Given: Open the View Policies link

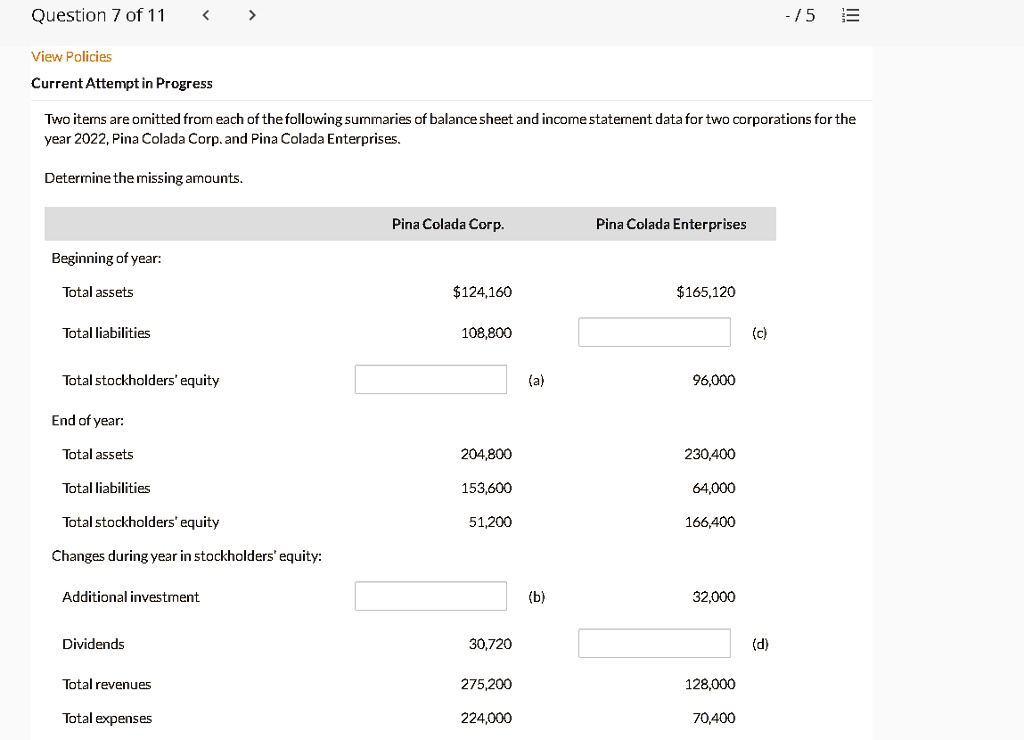Looking at the screenshot, I should pyautogui.click(x=71, y=57).
